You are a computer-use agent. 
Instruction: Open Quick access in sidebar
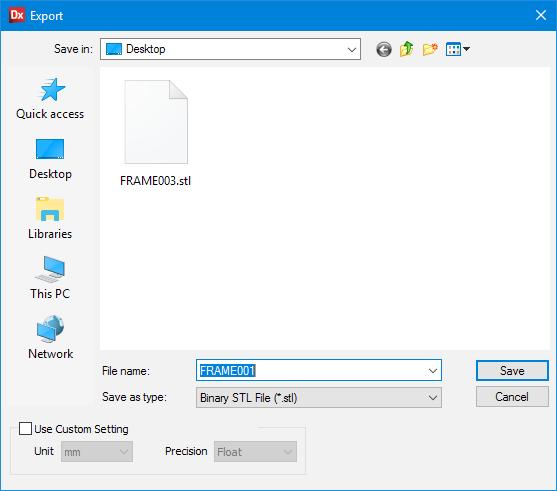(x=50, y=99)
